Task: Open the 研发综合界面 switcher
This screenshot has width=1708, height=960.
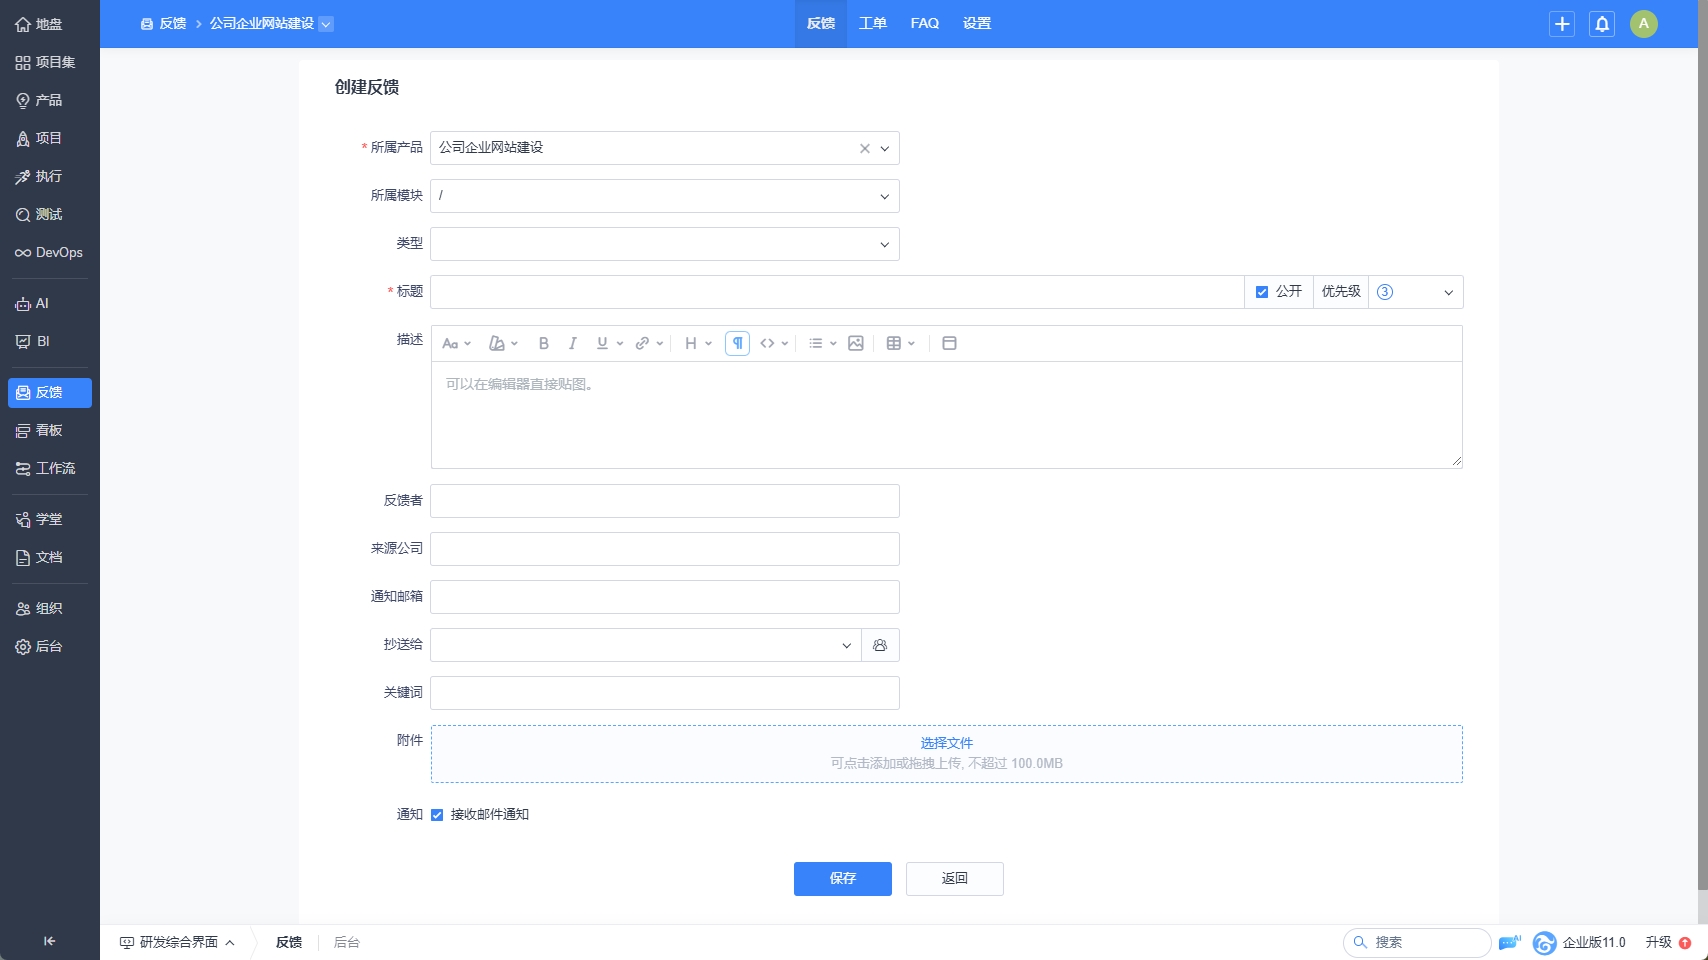Action: tap(178, 942)
